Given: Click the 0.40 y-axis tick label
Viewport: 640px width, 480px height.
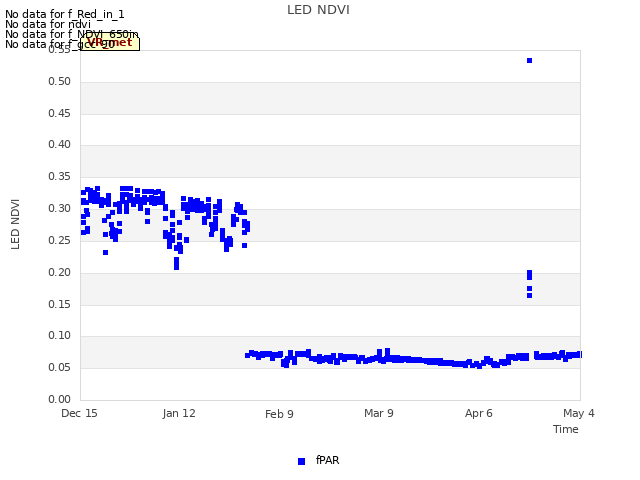Looking at the screenshot, I should (60, 144).
